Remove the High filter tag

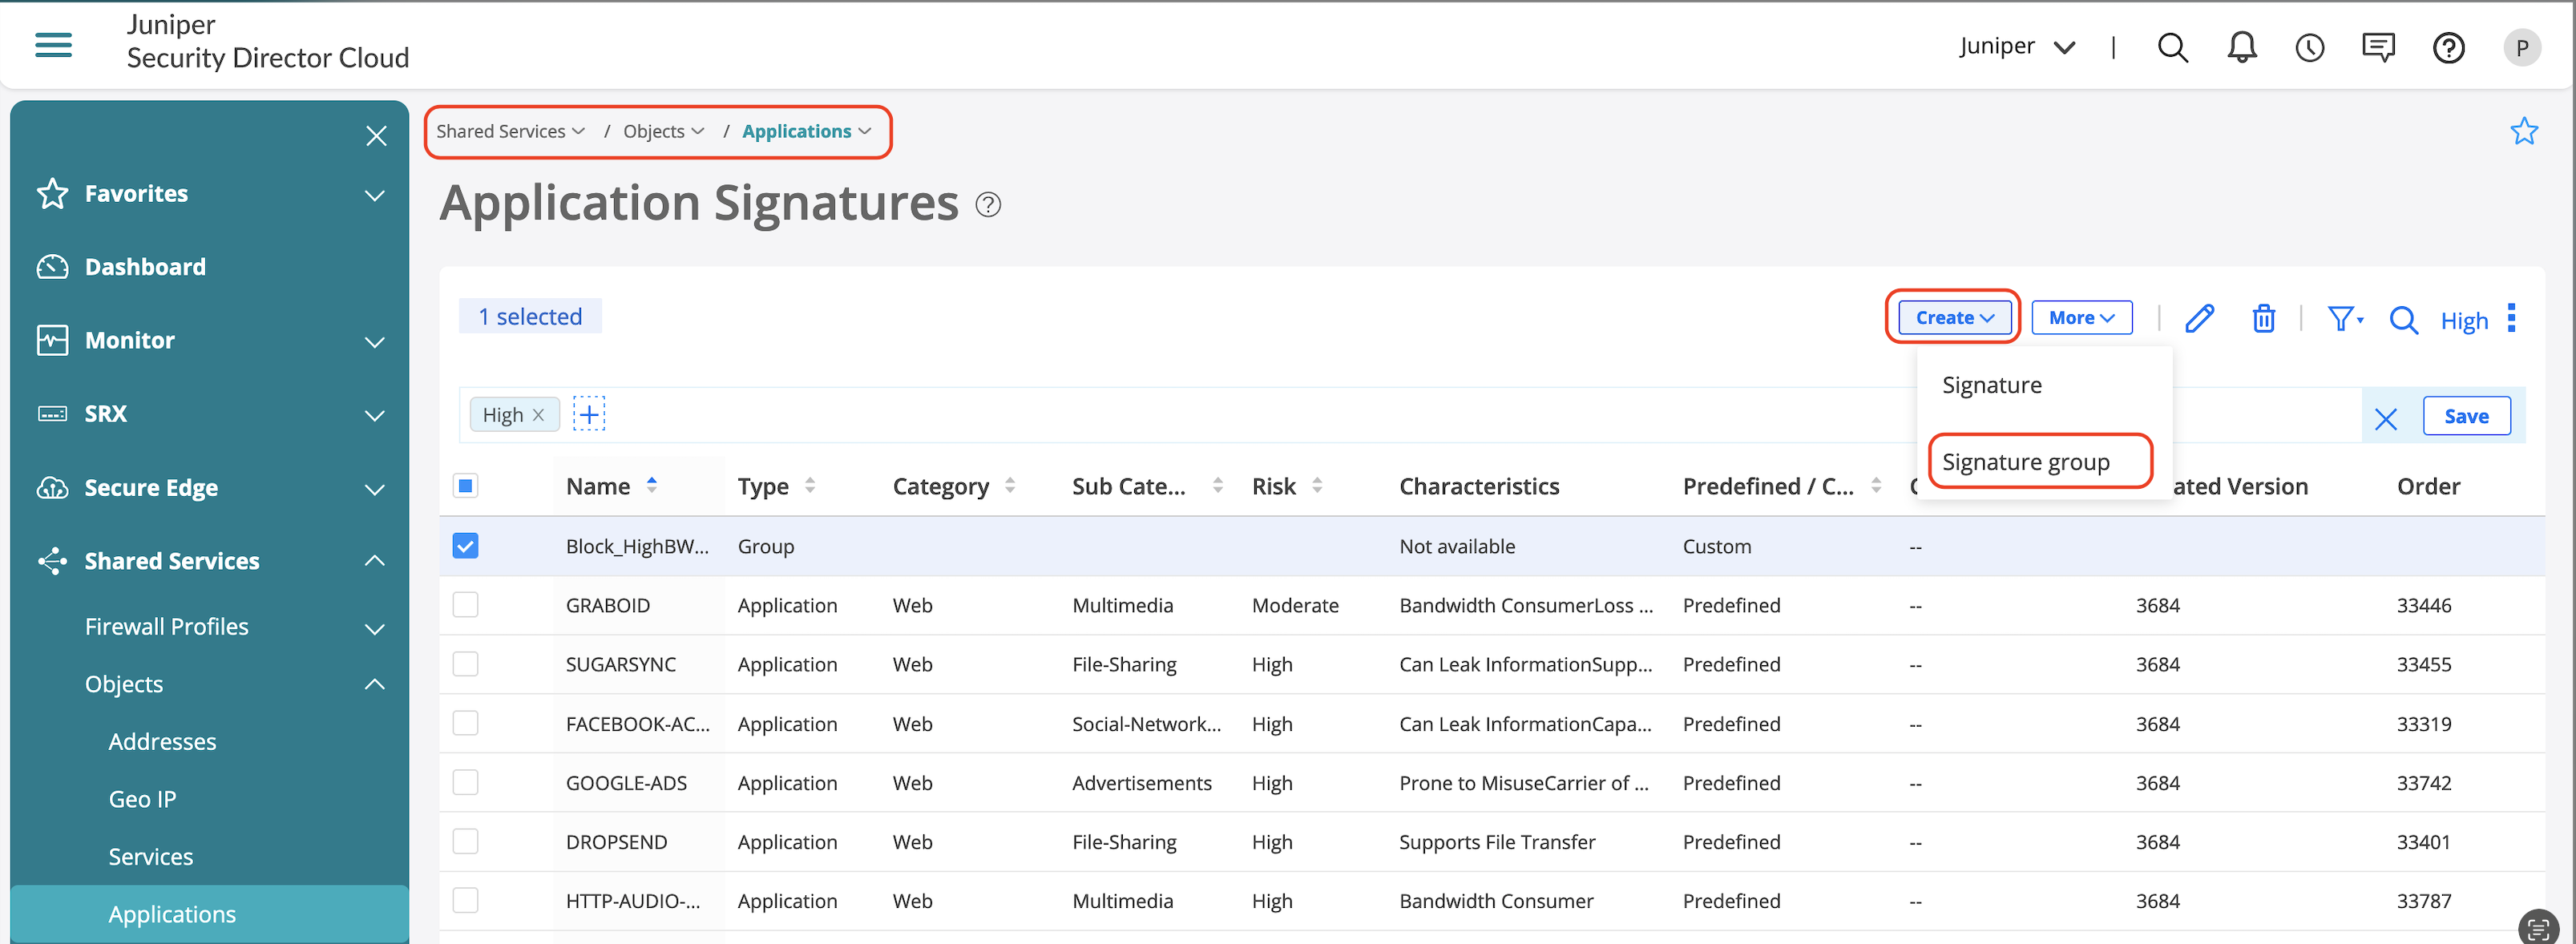click(538, 415)
